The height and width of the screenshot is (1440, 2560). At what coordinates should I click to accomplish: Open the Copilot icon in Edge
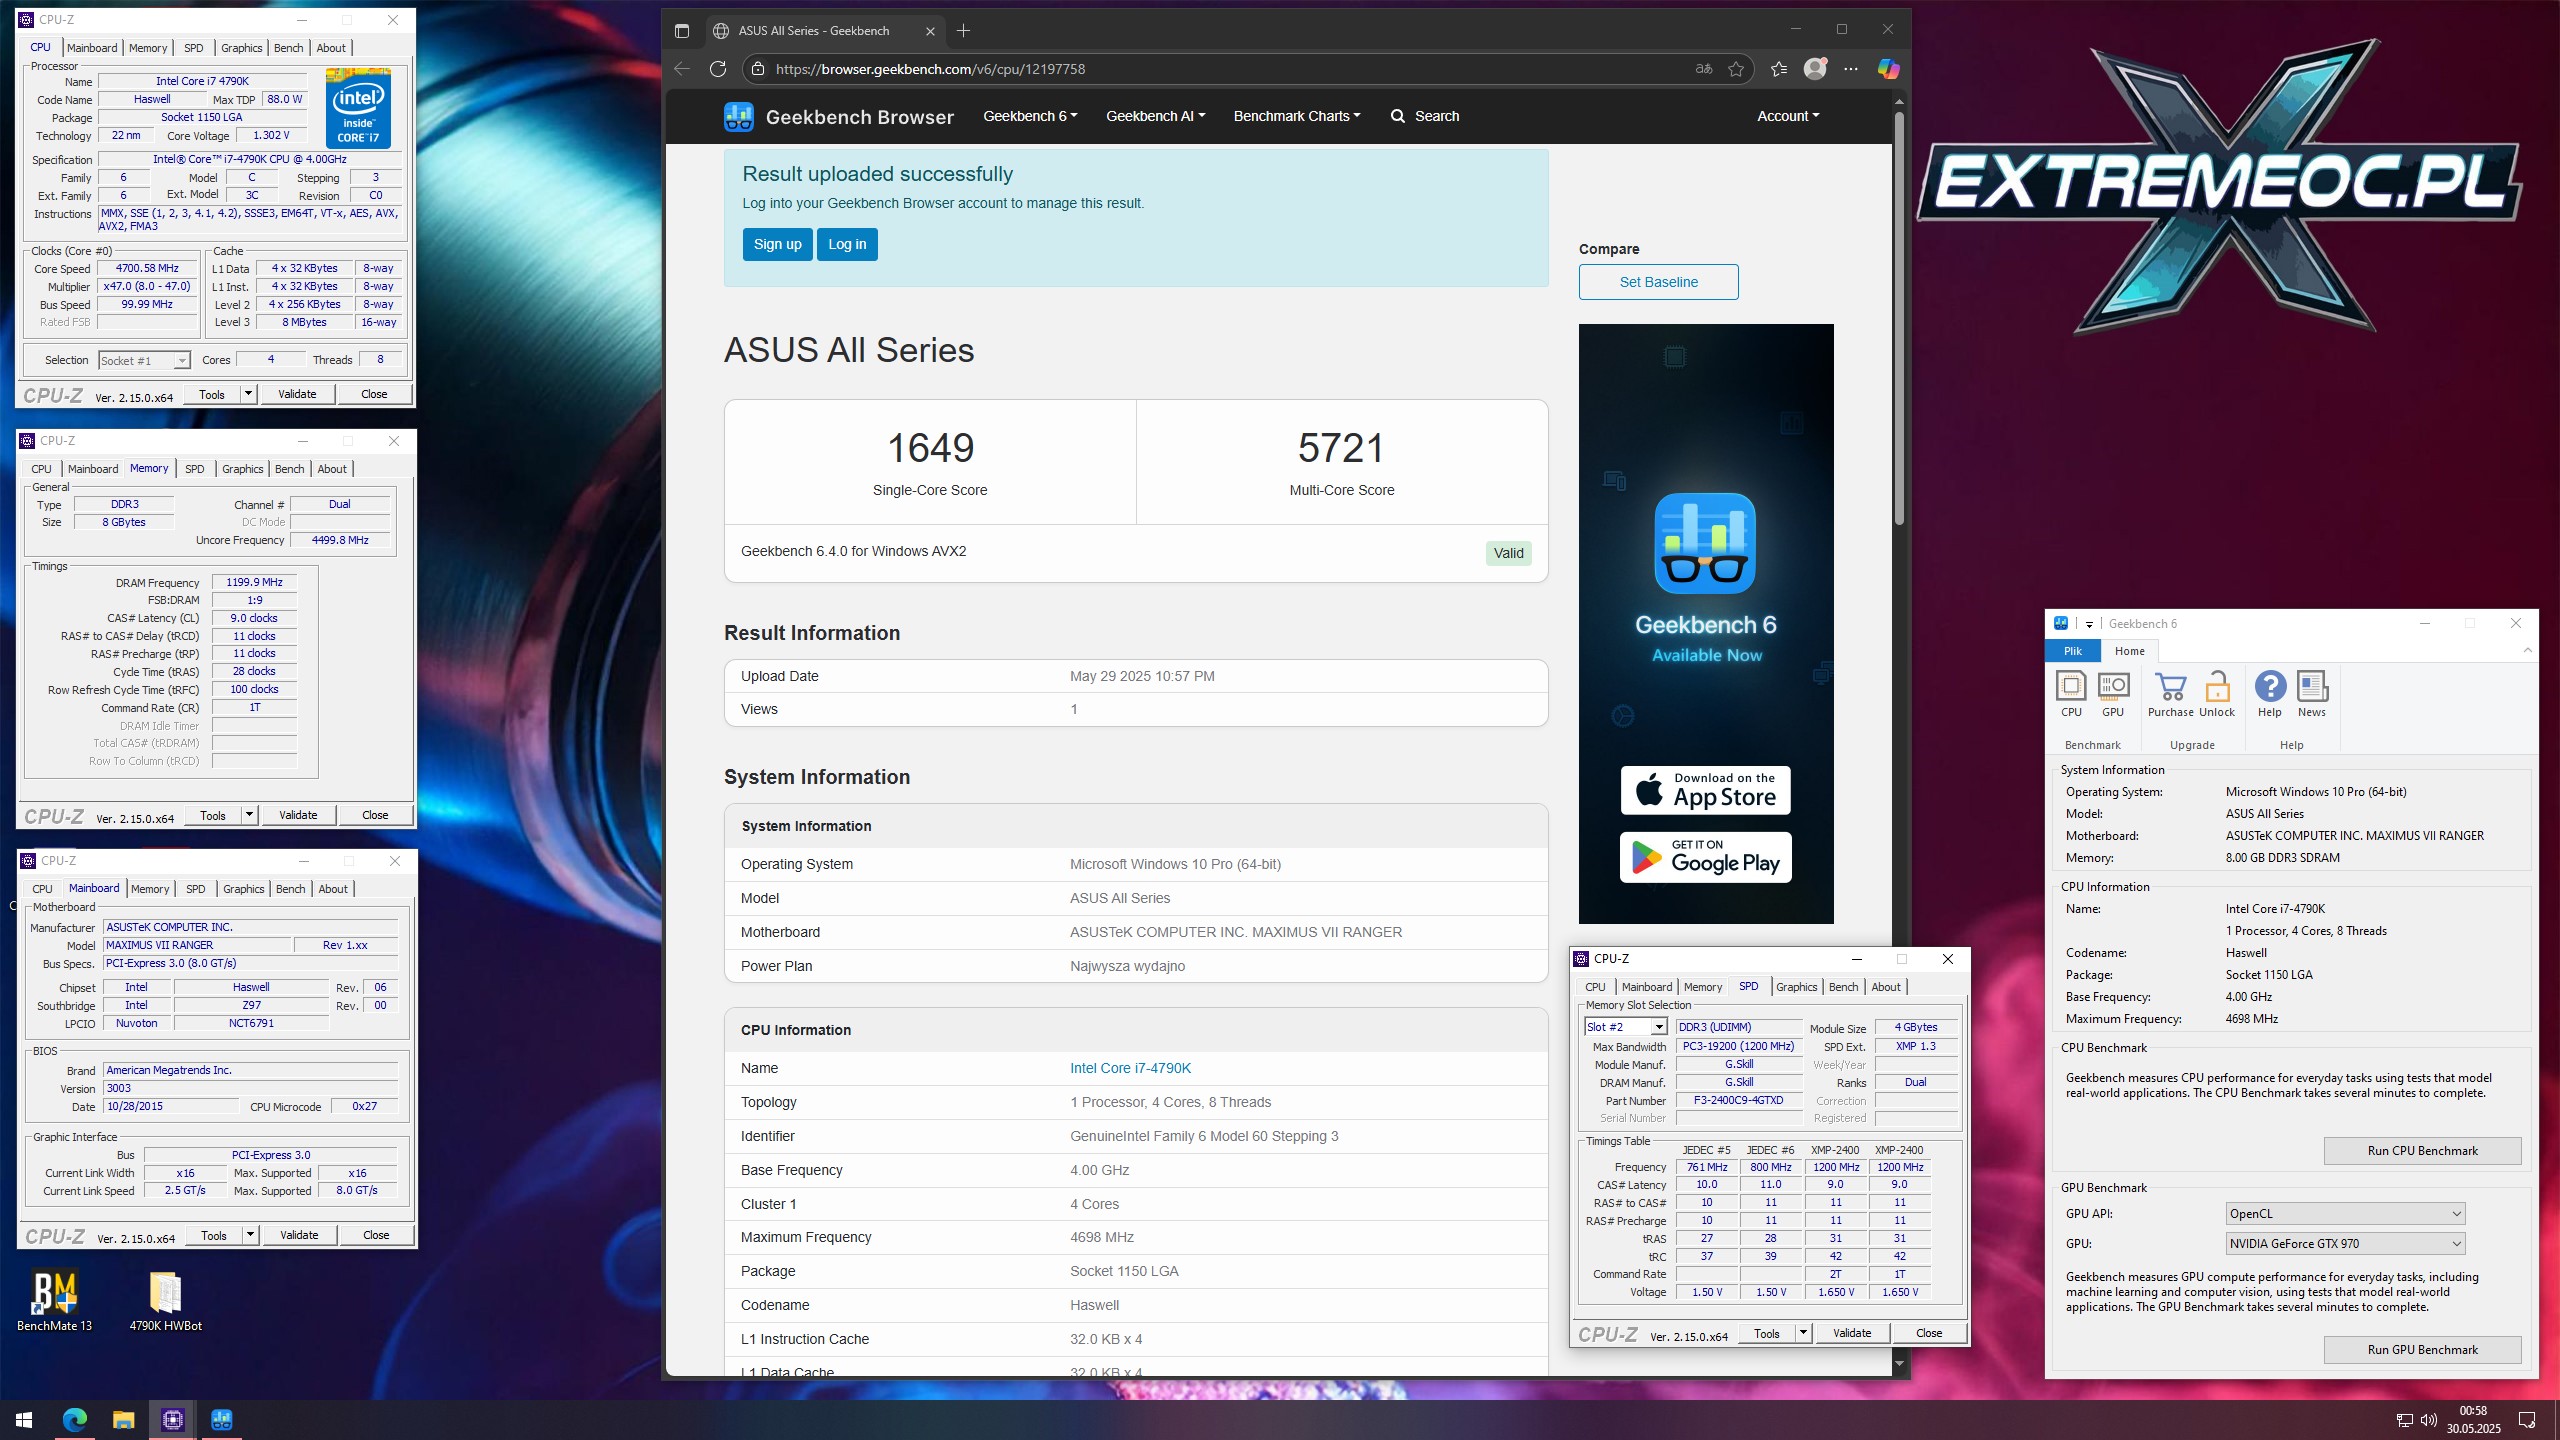tap(1888, 69)
